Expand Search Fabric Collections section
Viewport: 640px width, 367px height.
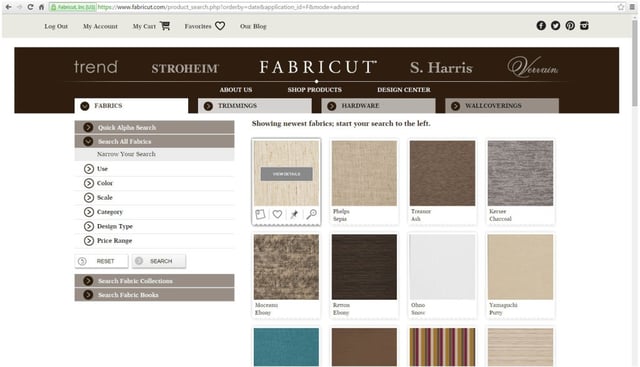[x=154, y=281]
